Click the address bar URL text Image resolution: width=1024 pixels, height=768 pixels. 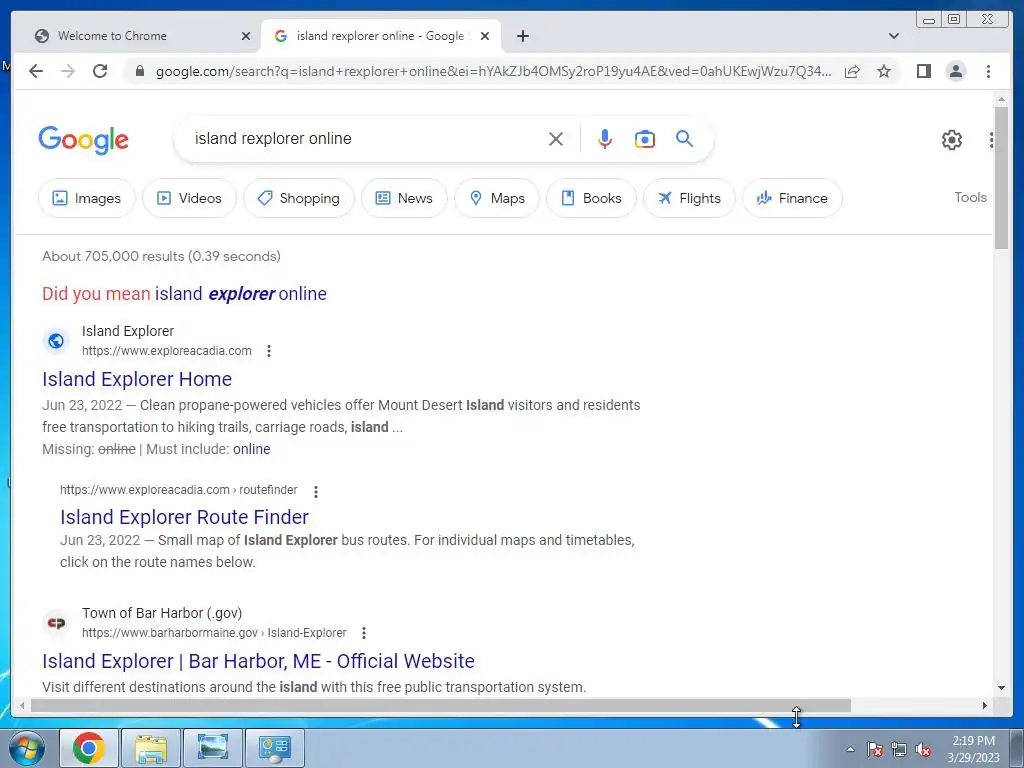(x=493, y=71)
